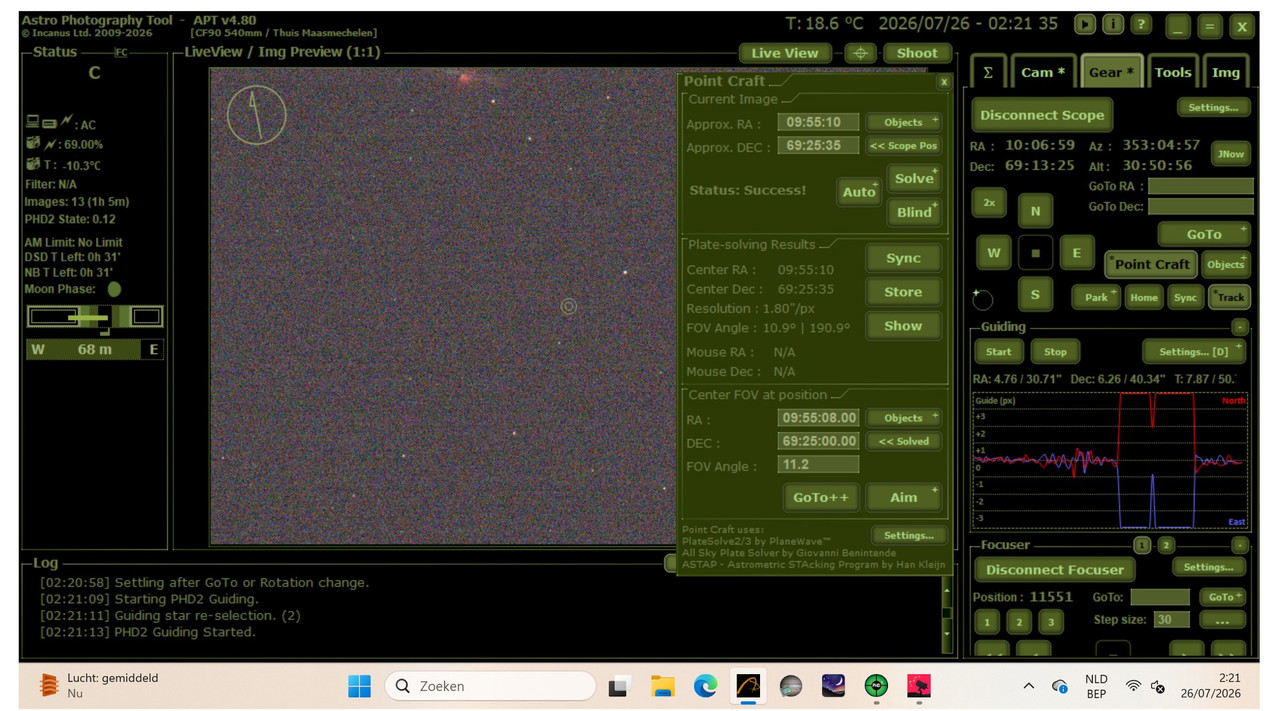1279x711 pixels.
Task: Click focuser preset button 3
Action: click(x=1050, y=622)
